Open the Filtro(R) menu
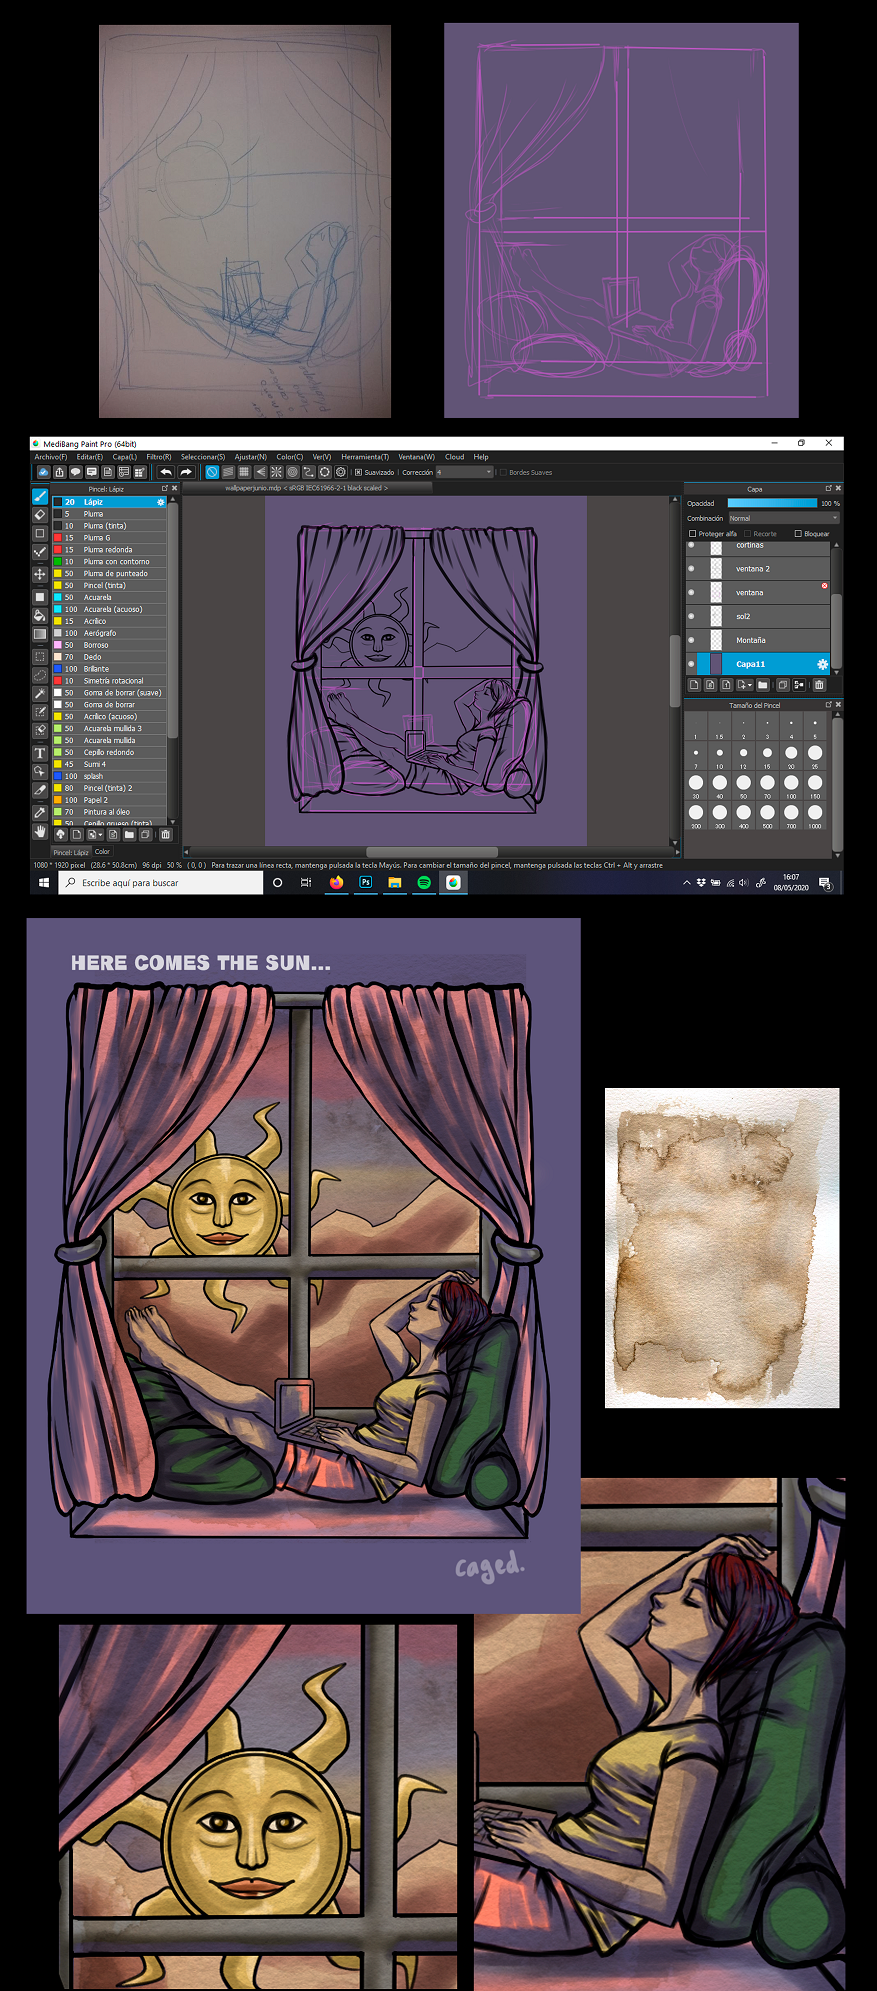Screen dimensions: 877x1991 tap(159, 457)
